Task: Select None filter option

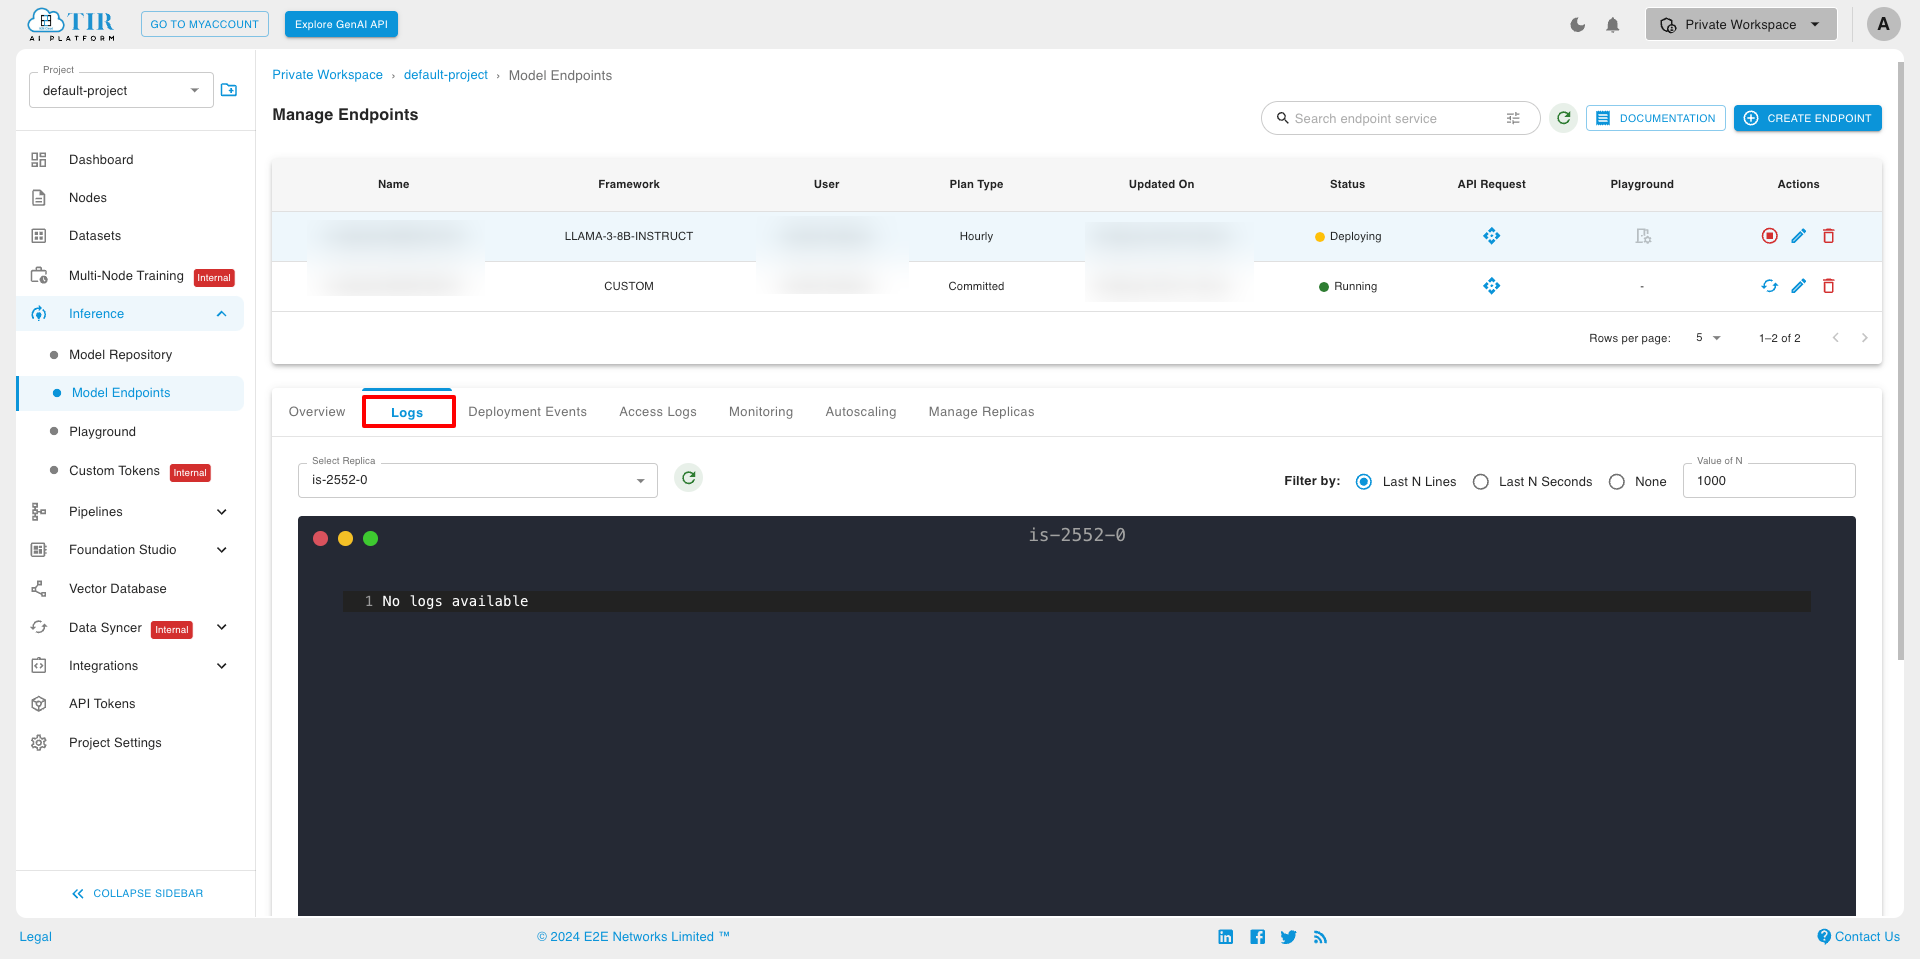Action: pyautogui.click(x=1617, y=482)
